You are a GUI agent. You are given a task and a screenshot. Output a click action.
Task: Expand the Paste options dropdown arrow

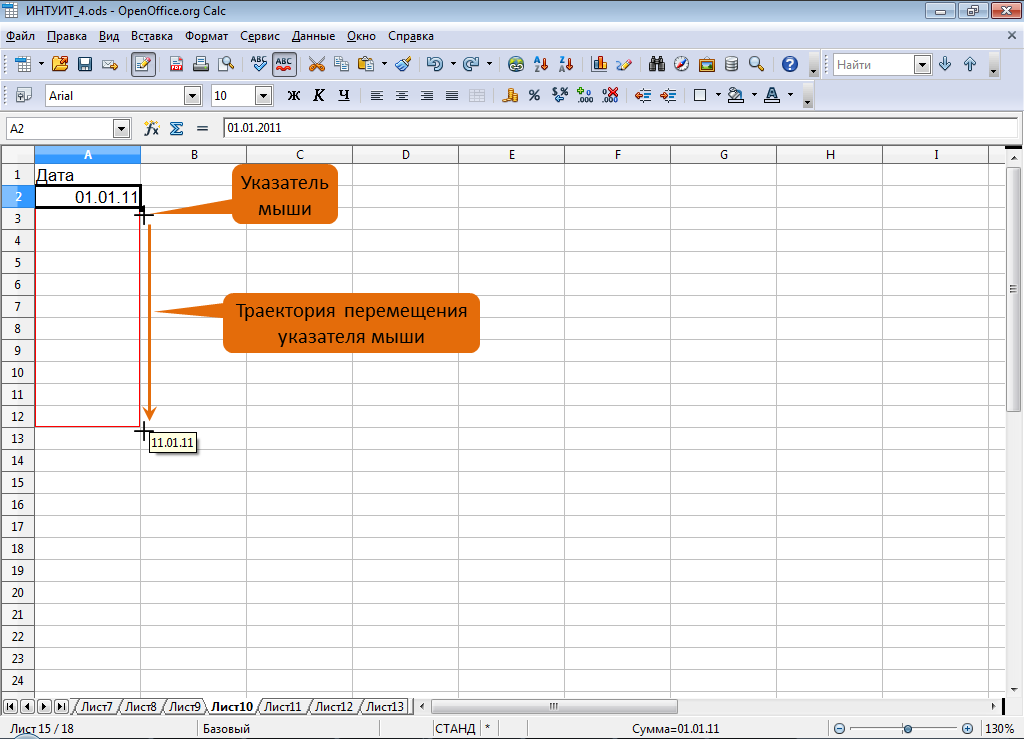(x=384, y=64)
